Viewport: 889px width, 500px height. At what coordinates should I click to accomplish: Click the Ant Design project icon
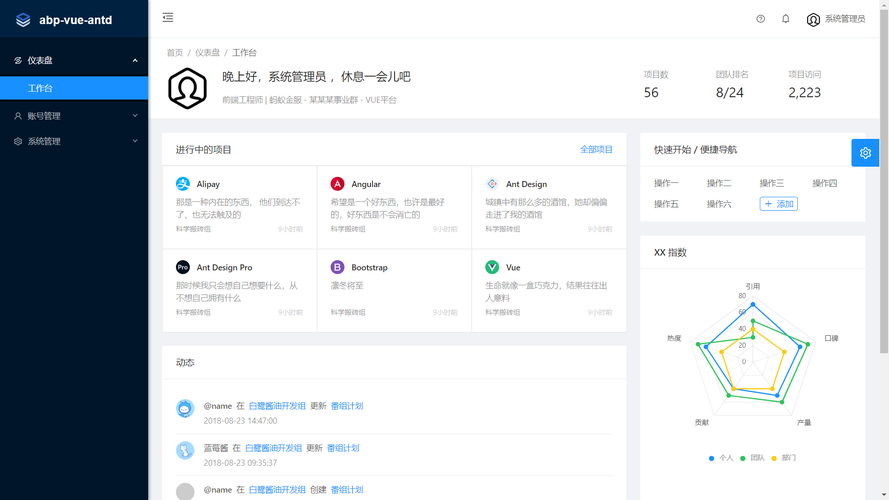[x=492, y=184]
